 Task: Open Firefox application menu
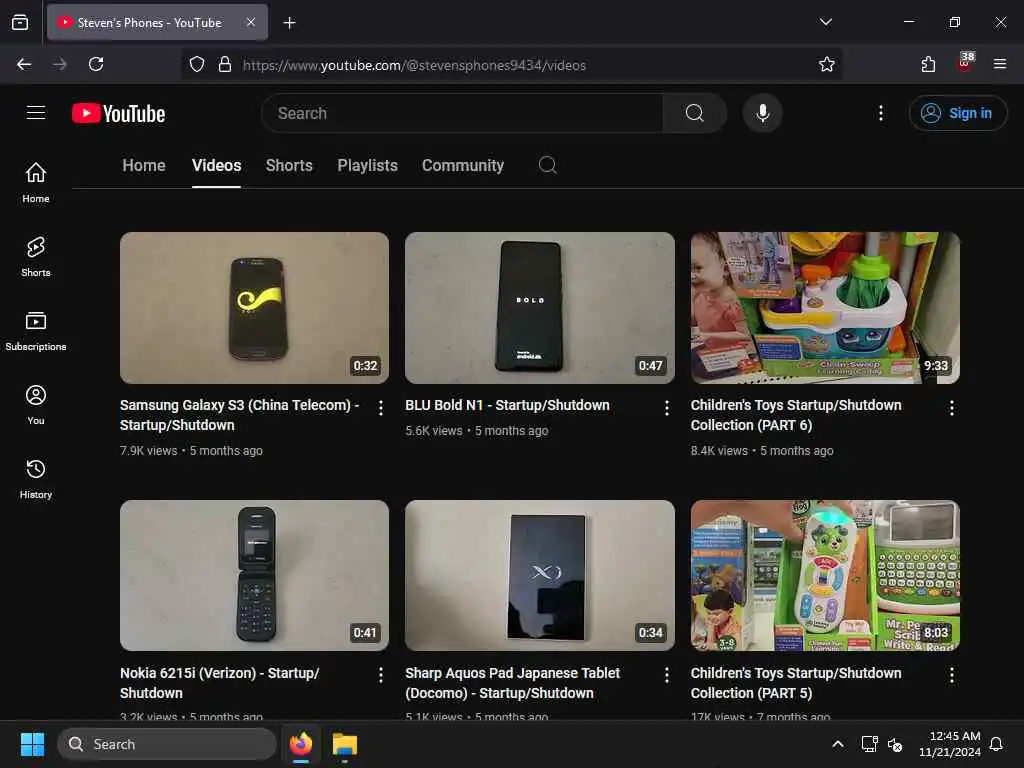999,64
